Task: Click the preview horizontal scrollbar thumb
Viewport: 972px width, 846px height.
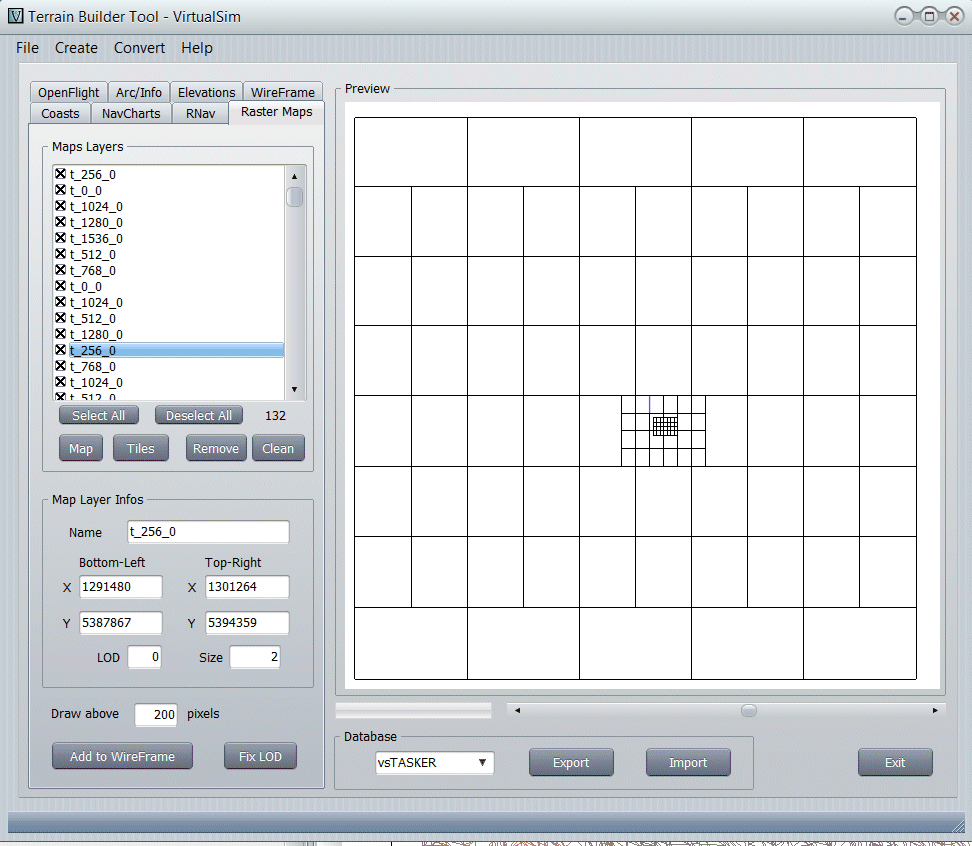Action: point(748,710)
